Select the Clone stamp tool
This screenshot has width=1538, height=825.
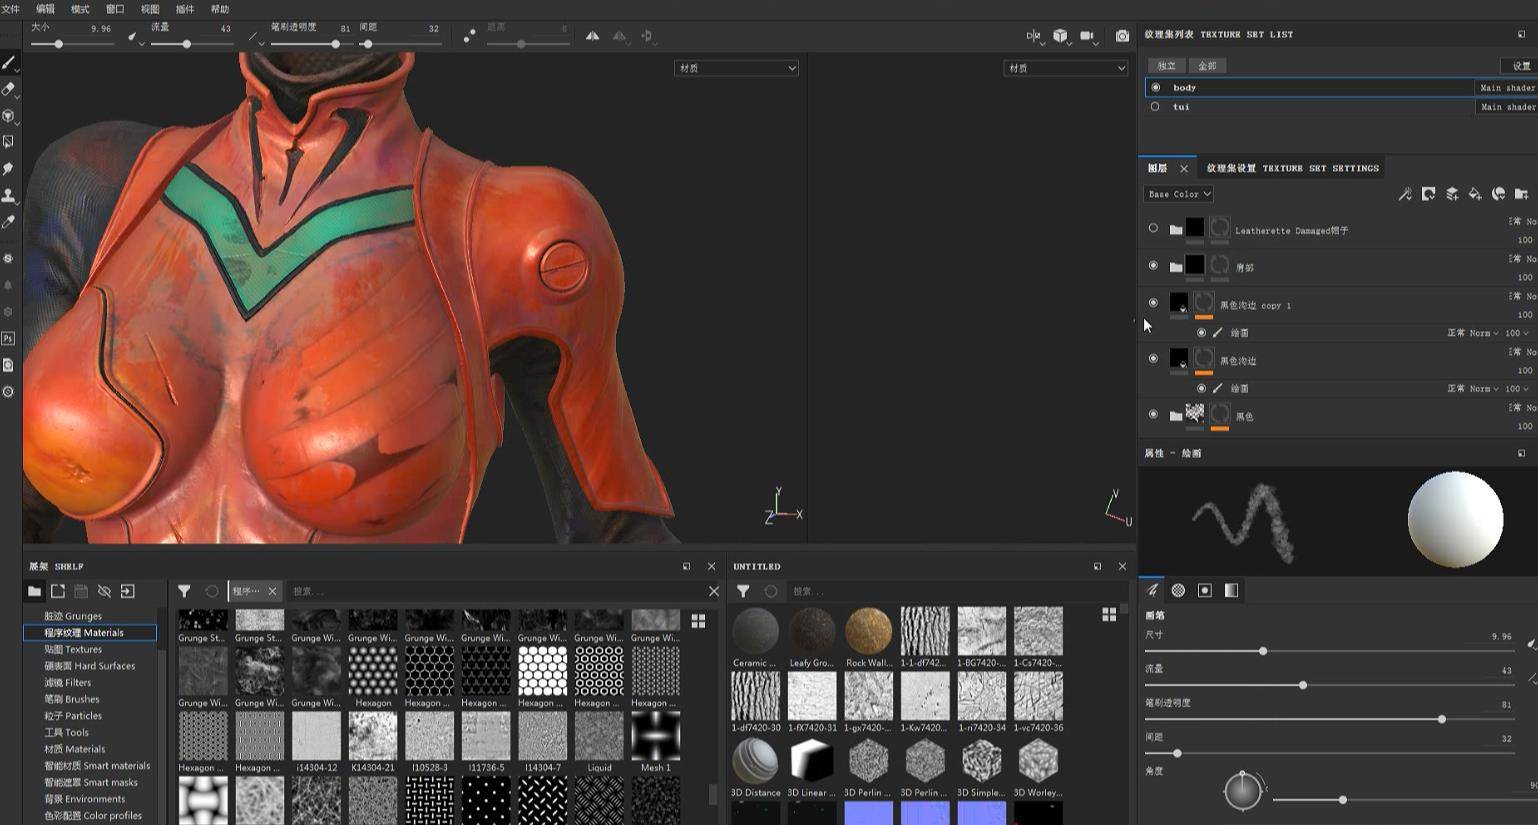point(9,195)
